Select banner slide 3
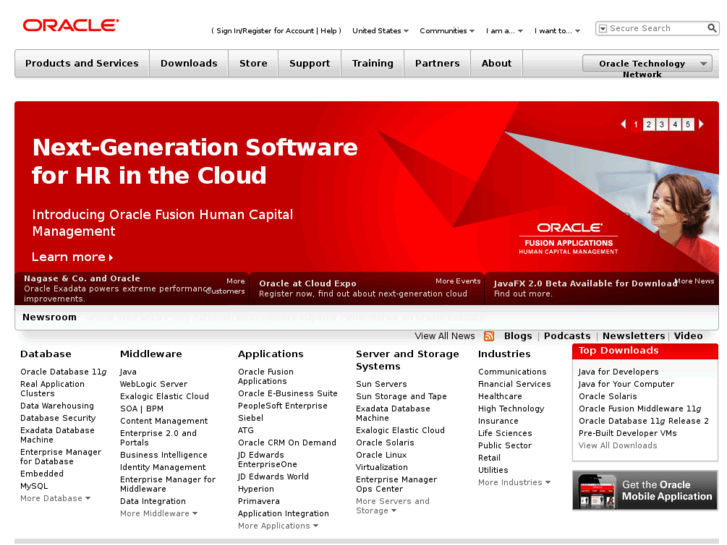The height and width of the screenshot is (545, 727). tap(662, 124)
